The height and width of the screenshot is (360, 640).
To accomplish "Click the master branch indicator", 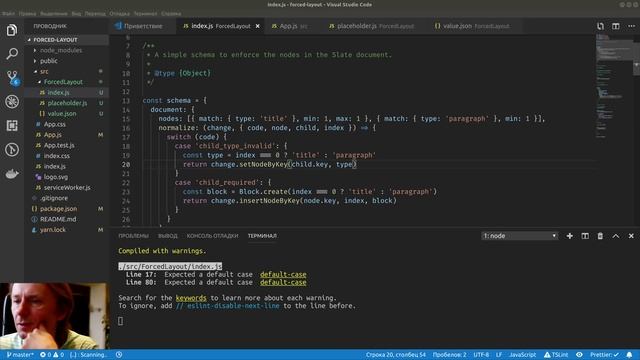I will coord(20,355).
